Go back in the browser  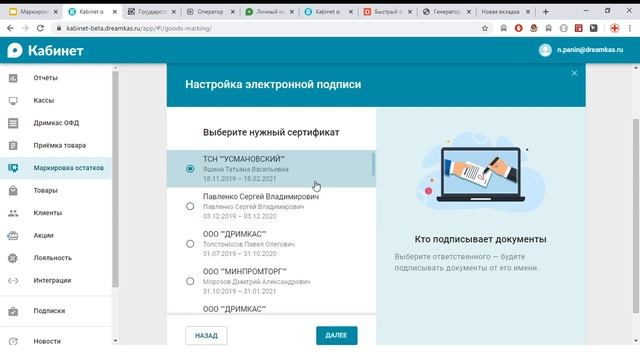10,28
